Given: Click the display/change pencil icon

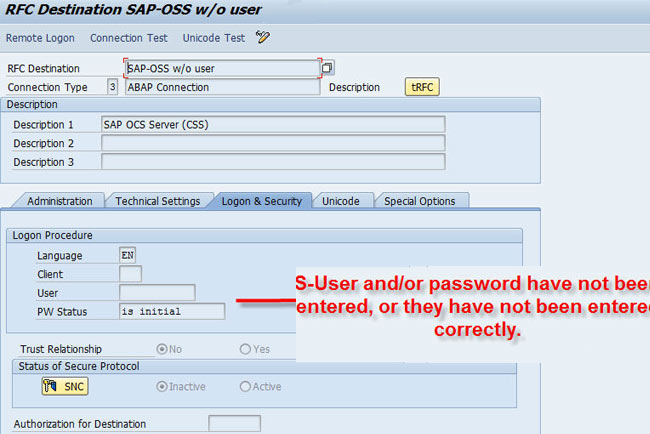Looking at the screenshot, I should [x=263, y=37].
